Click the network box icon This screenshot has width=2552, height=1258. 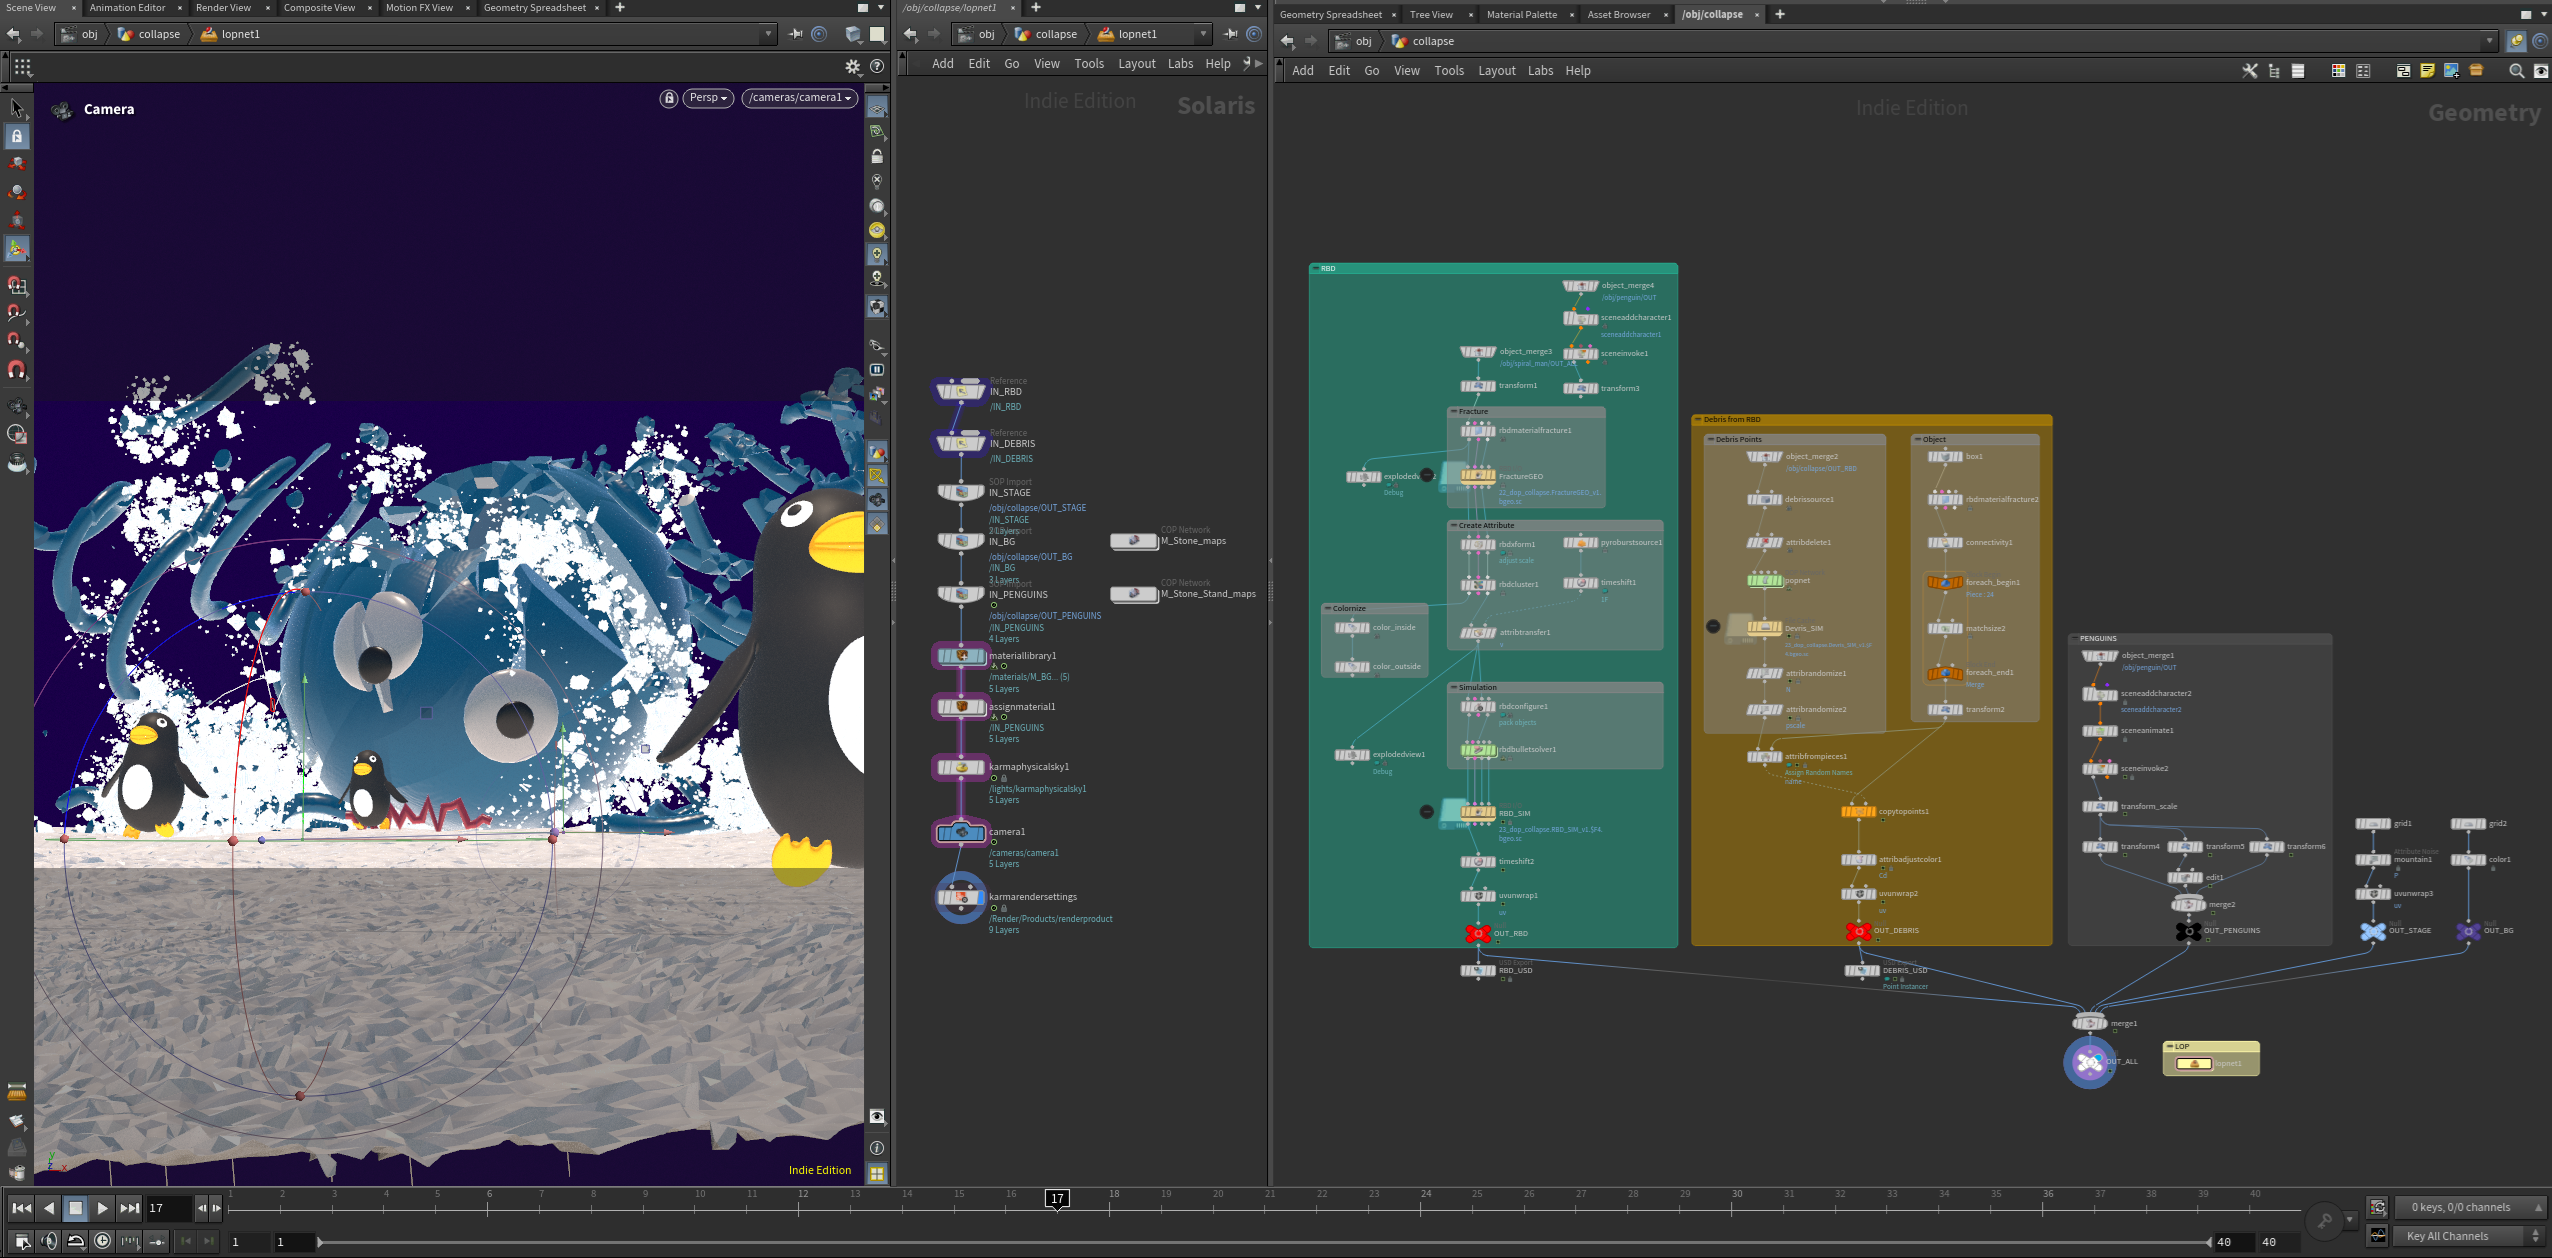[x=2403, y=71]
